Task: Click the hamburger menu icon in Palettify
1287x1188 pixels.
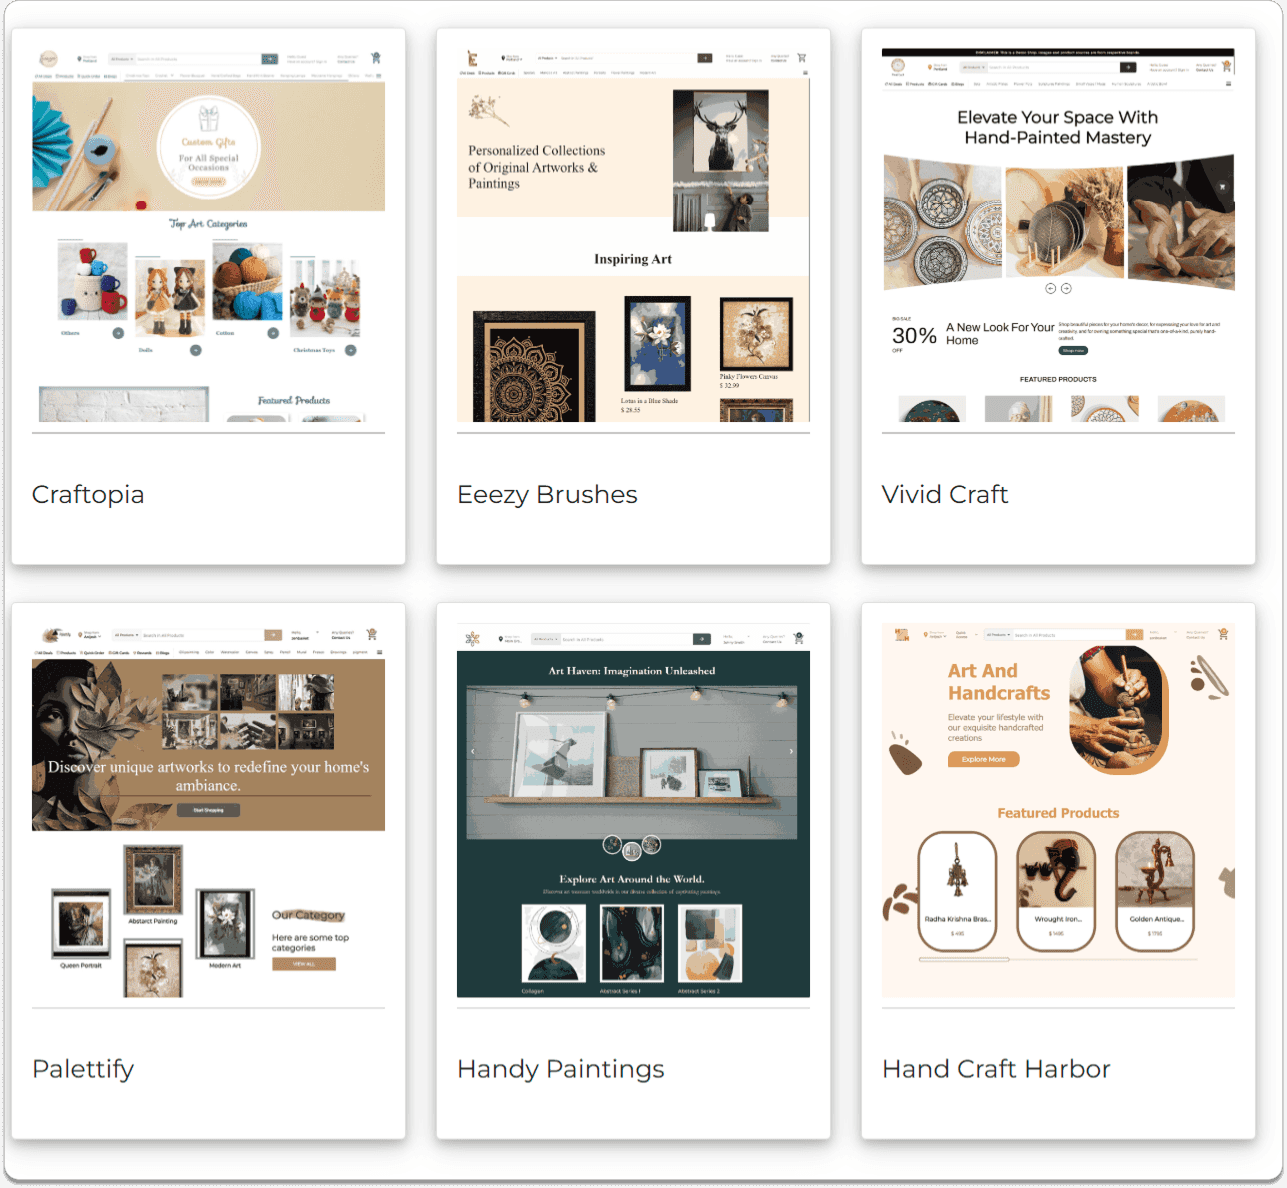Action: (x=379, y=652)
